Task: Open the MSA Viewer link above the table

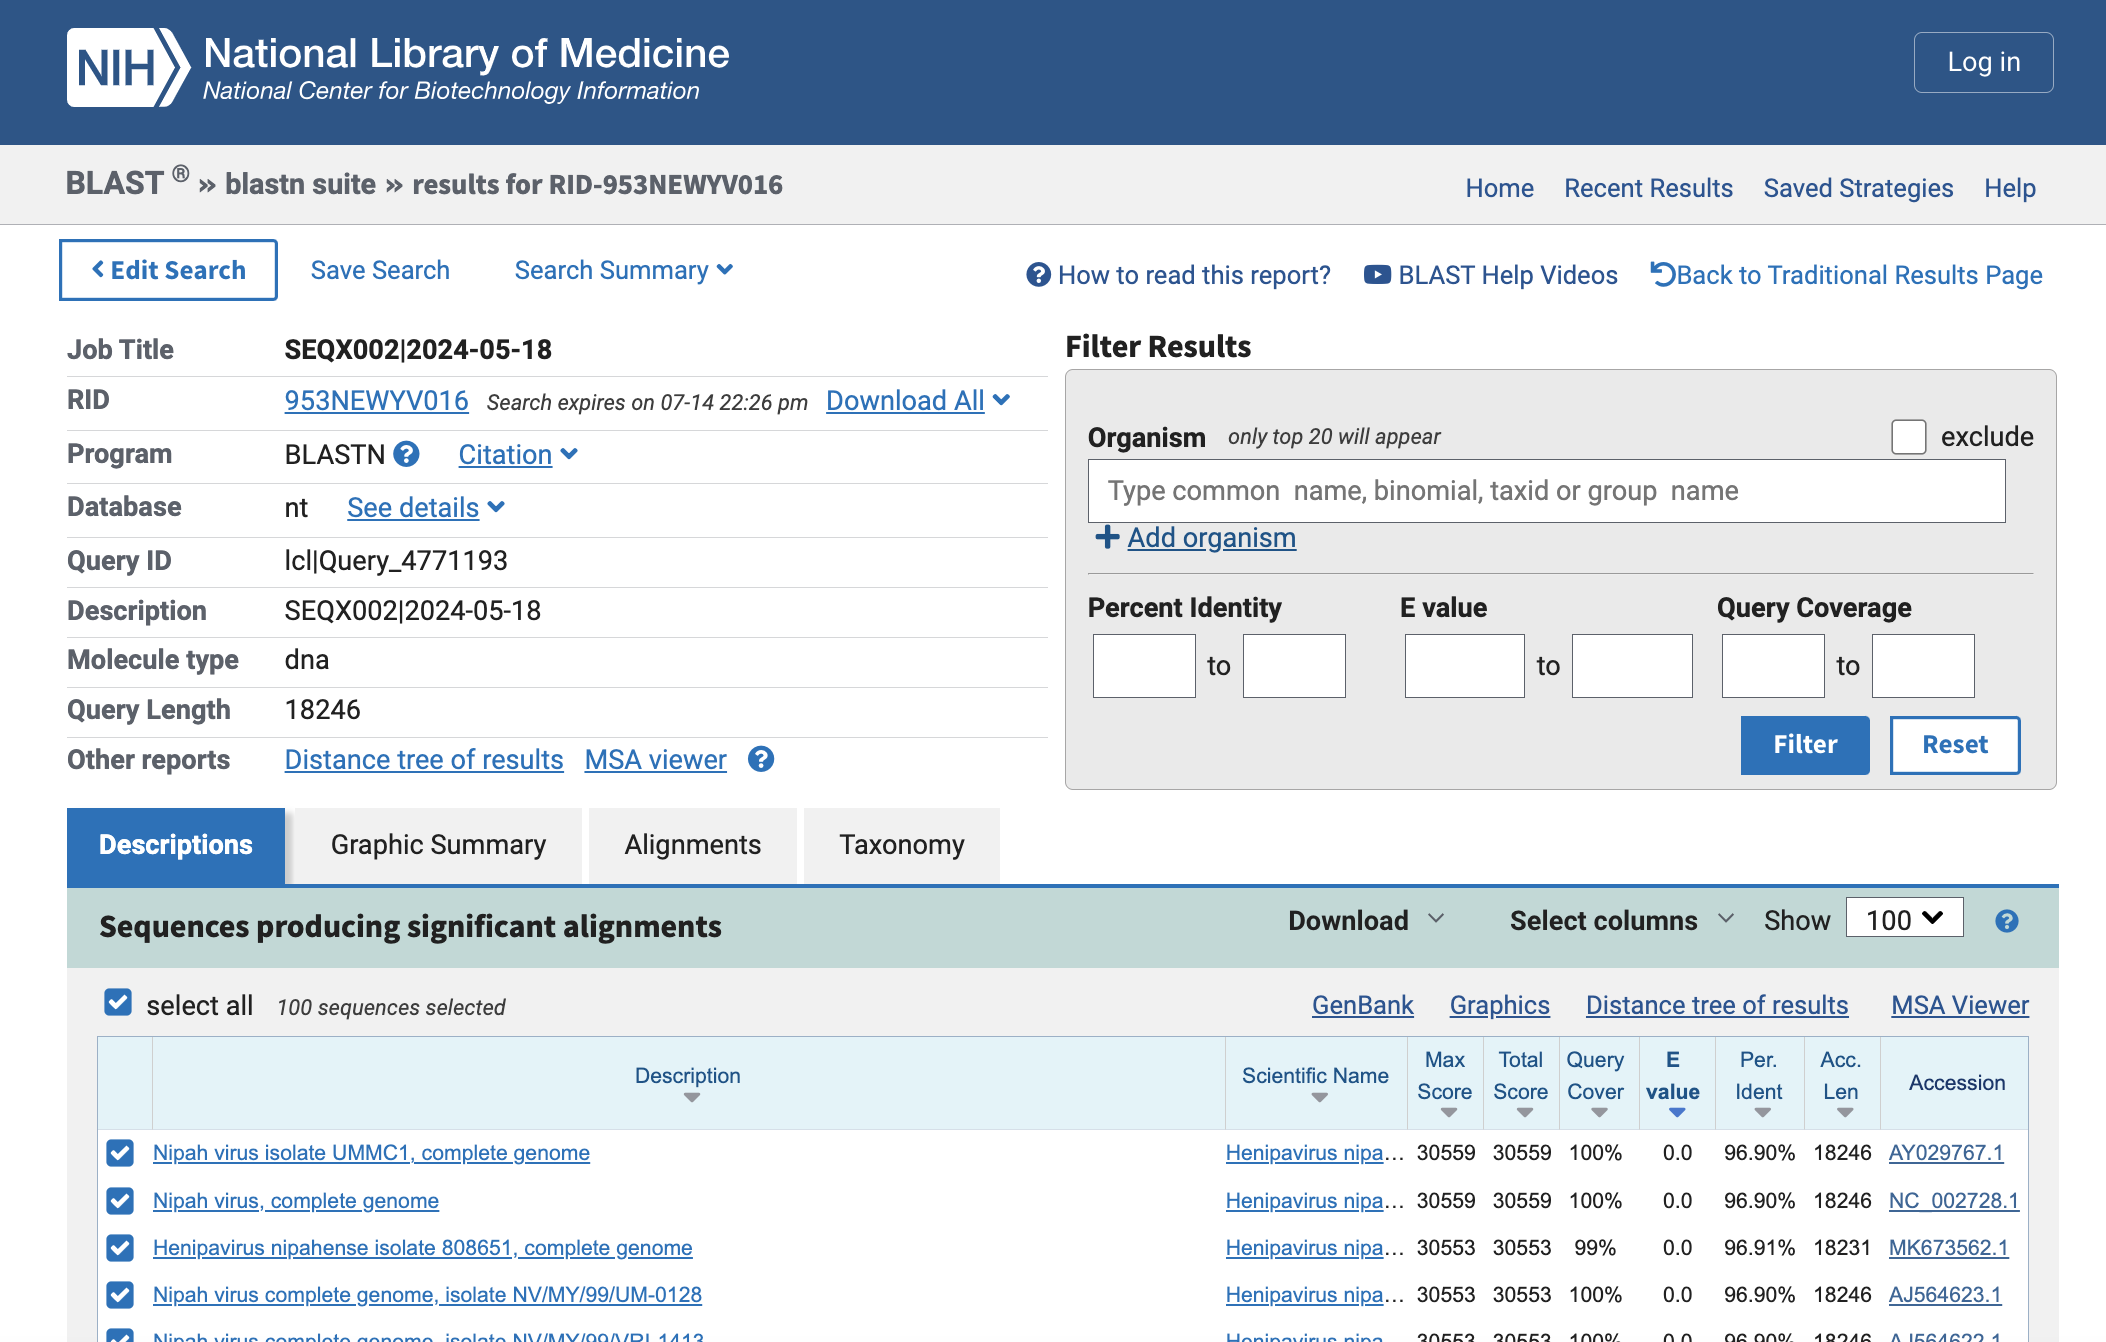Action: pyautogui.click(x=1959, y=1005)
